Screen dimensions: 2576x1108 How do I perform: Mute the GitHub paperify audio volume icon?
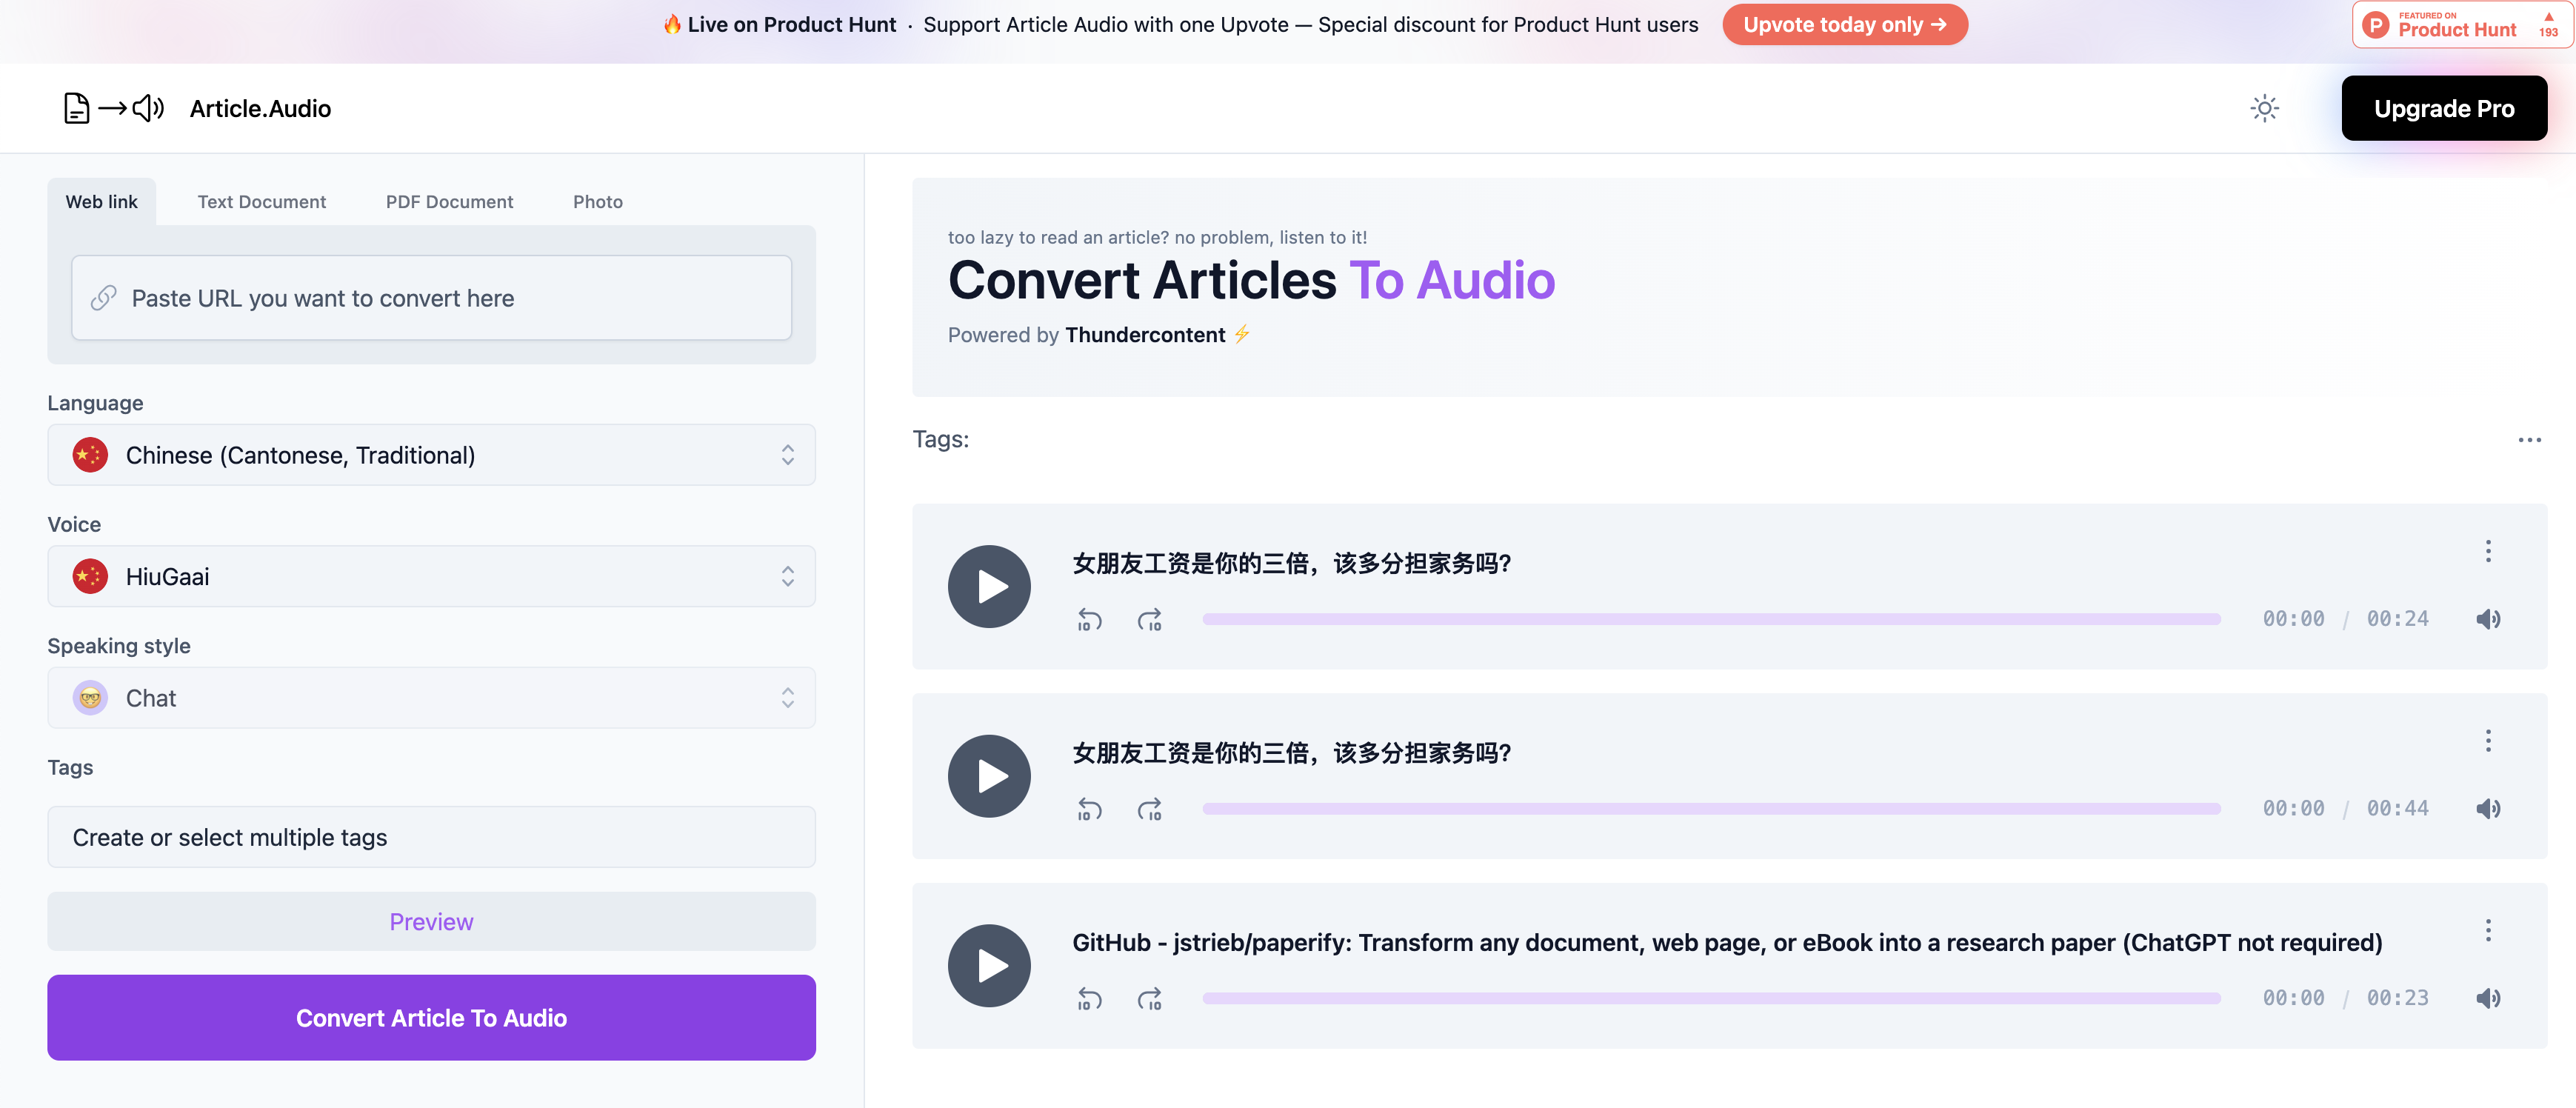[x=2488, y=999]
